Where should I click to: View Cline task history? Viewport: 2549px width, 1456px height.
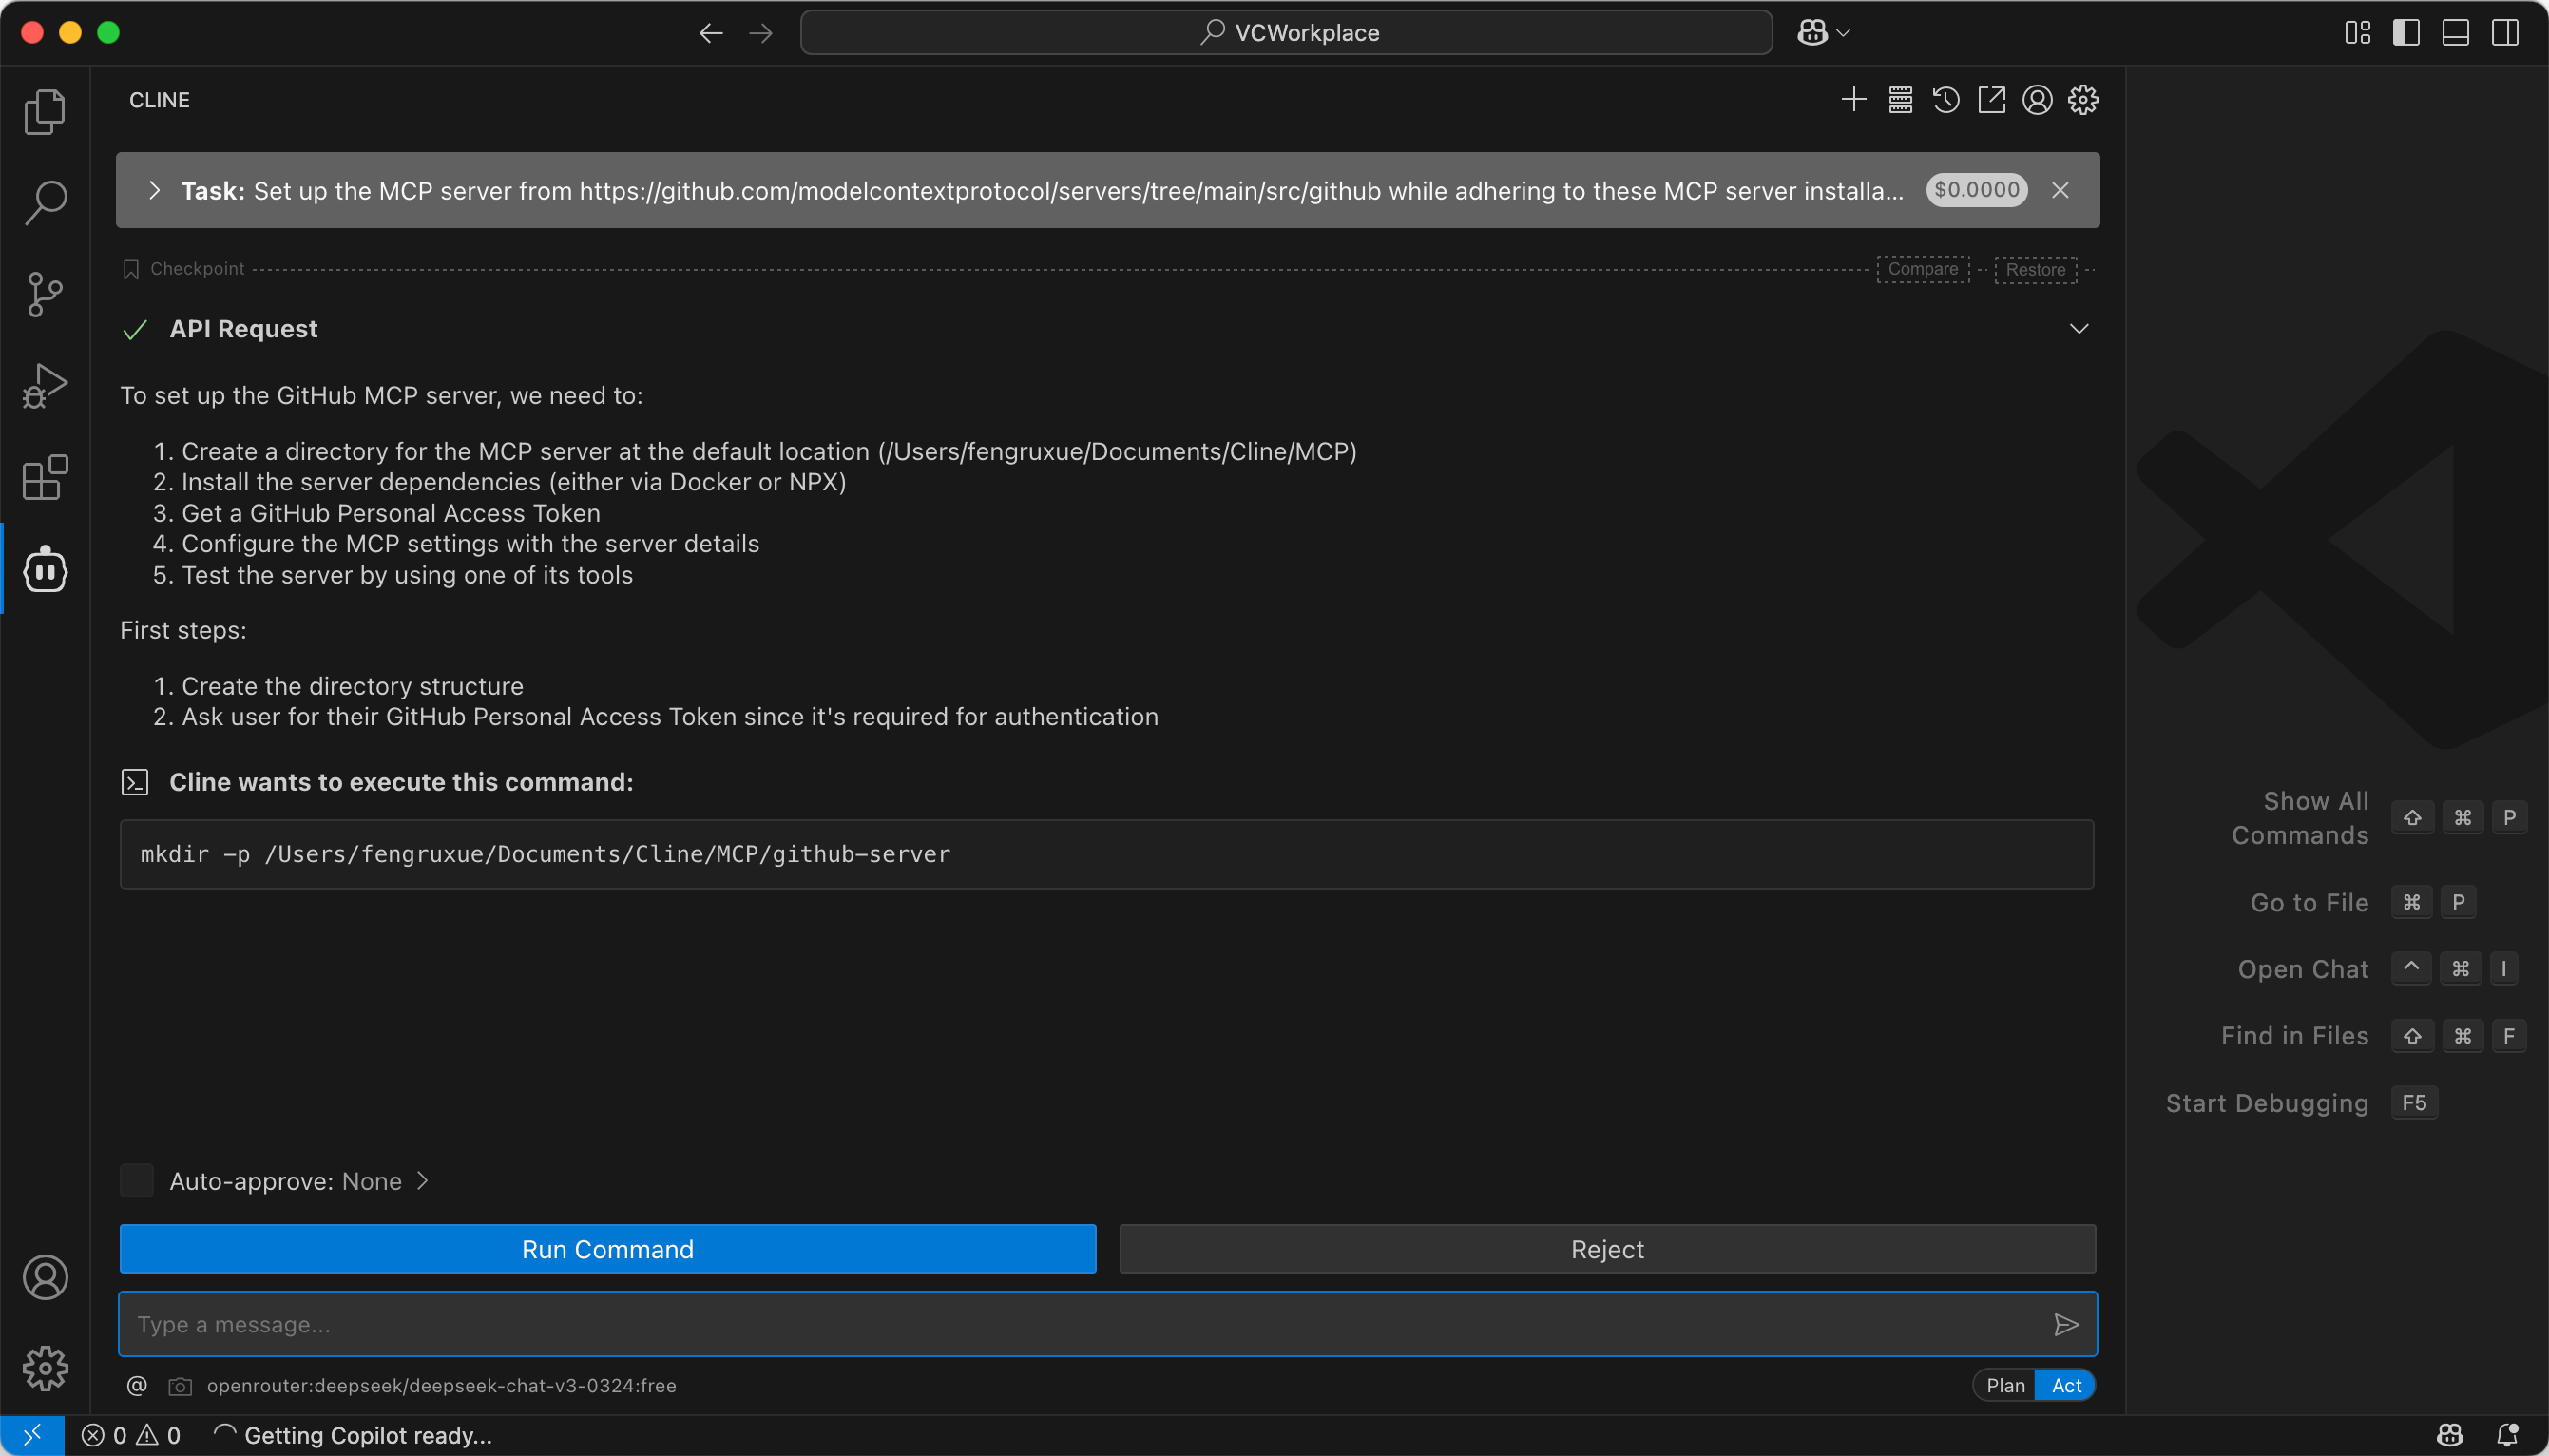(1945, 99)
